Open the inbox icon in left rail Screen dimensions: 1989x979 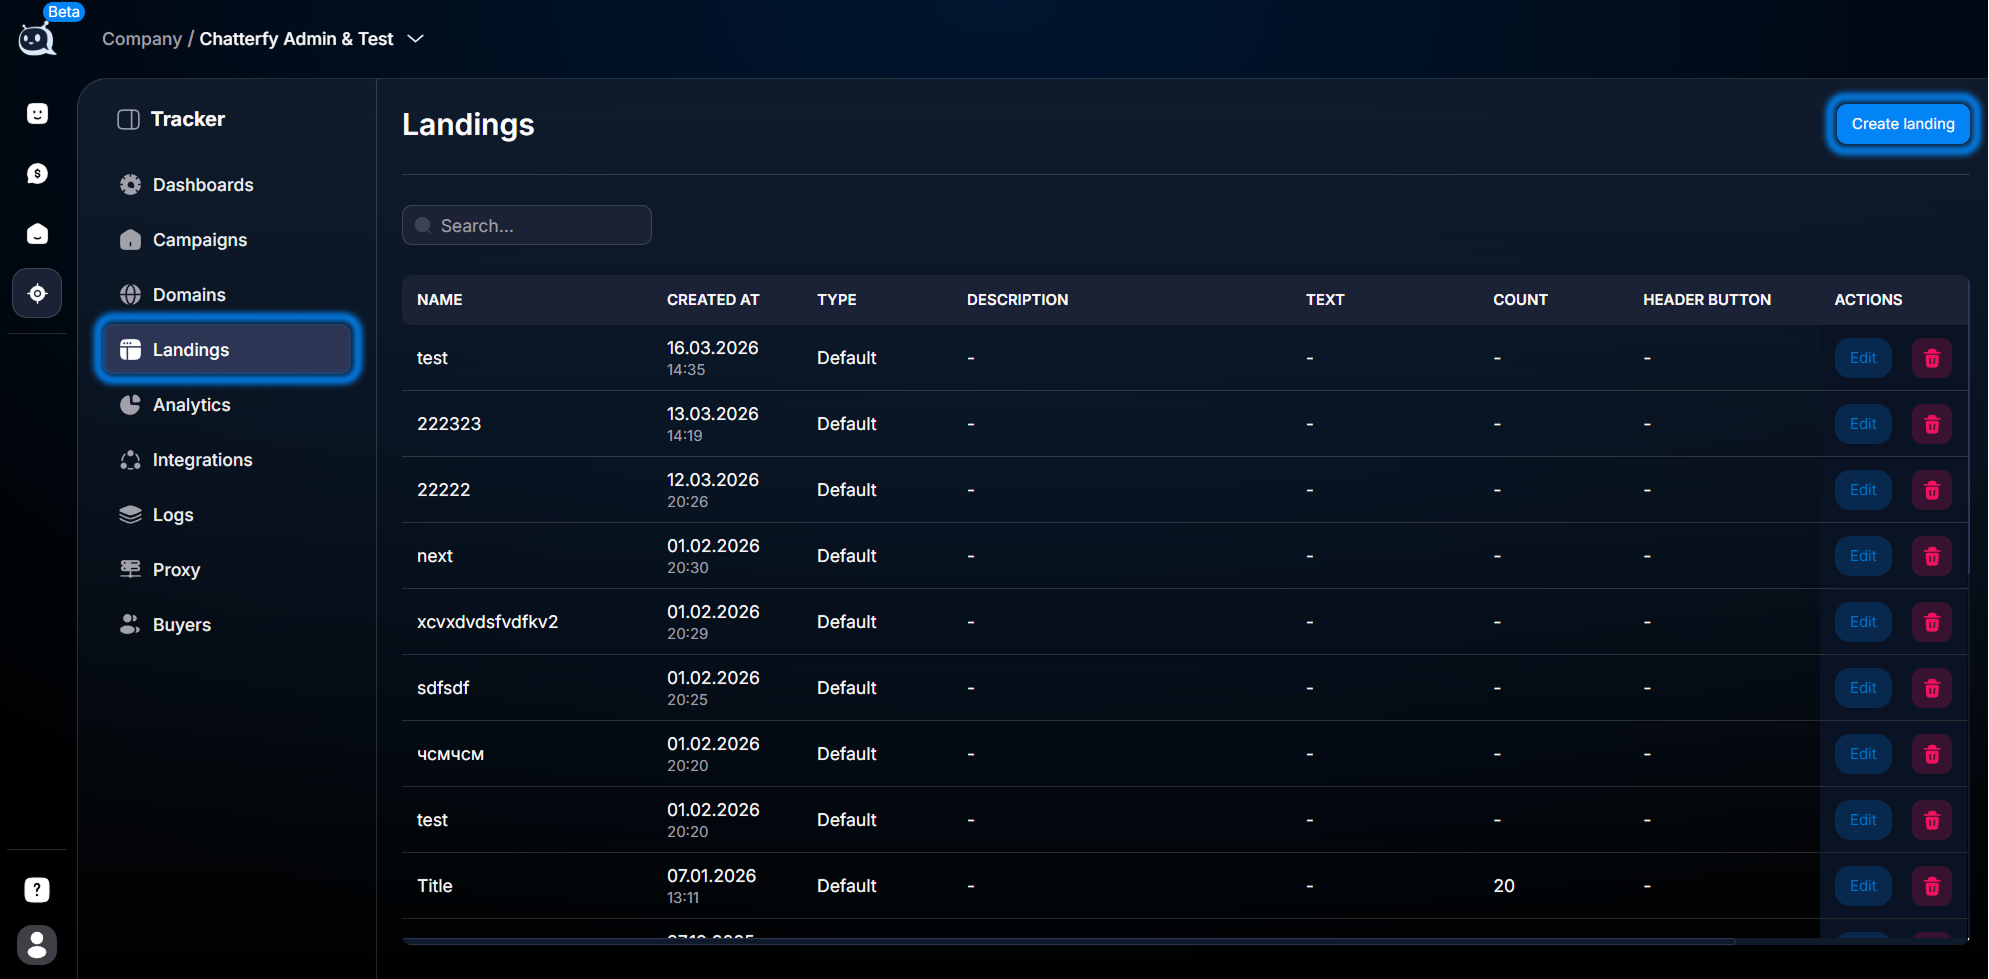click(x=37, y=234)
